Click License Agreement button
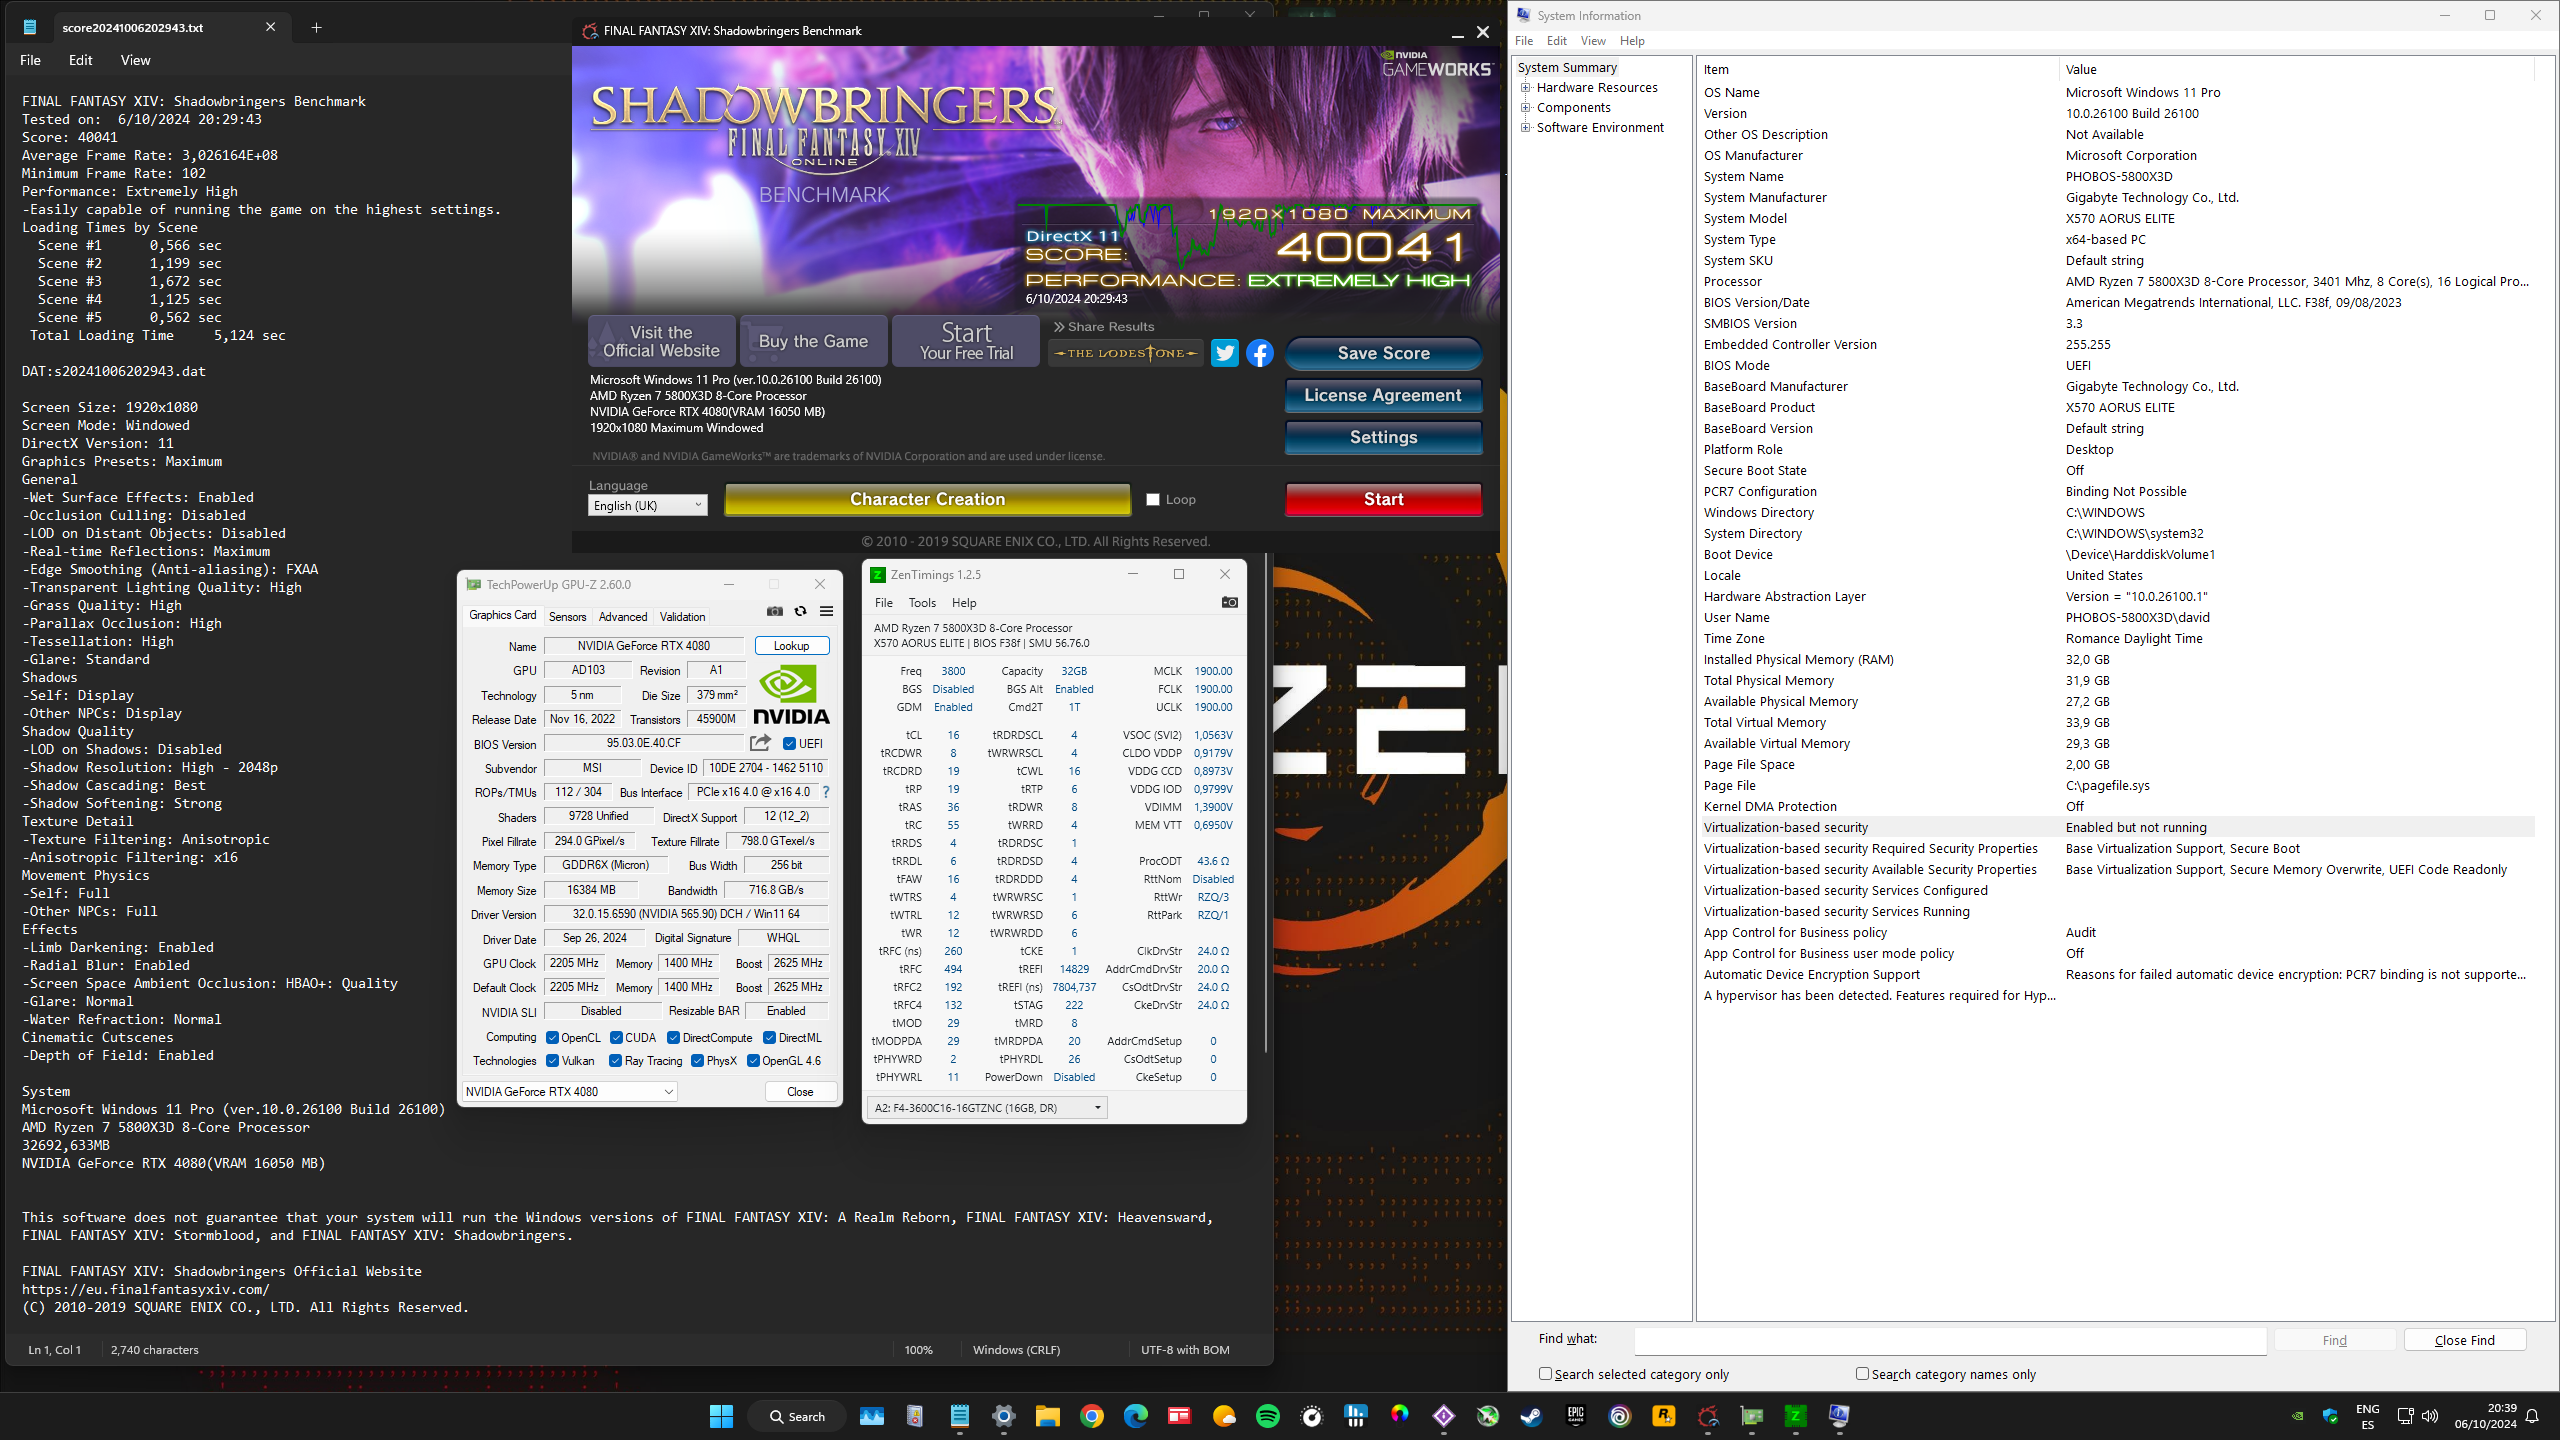Screen dimensions: 2560x1440 tap(1383, 395)
